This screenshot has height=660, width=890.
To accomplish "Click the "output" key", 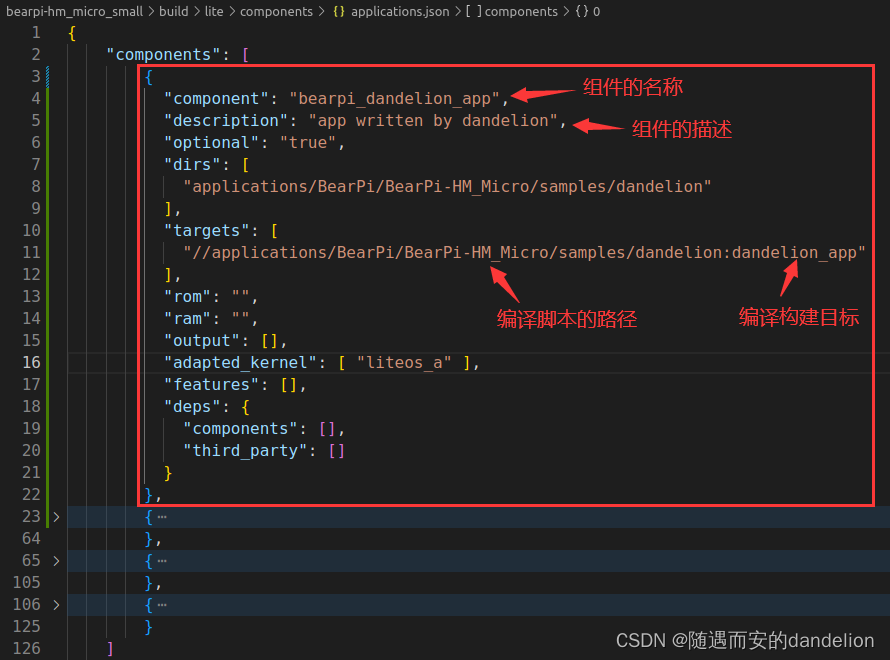I will [202, 340].
